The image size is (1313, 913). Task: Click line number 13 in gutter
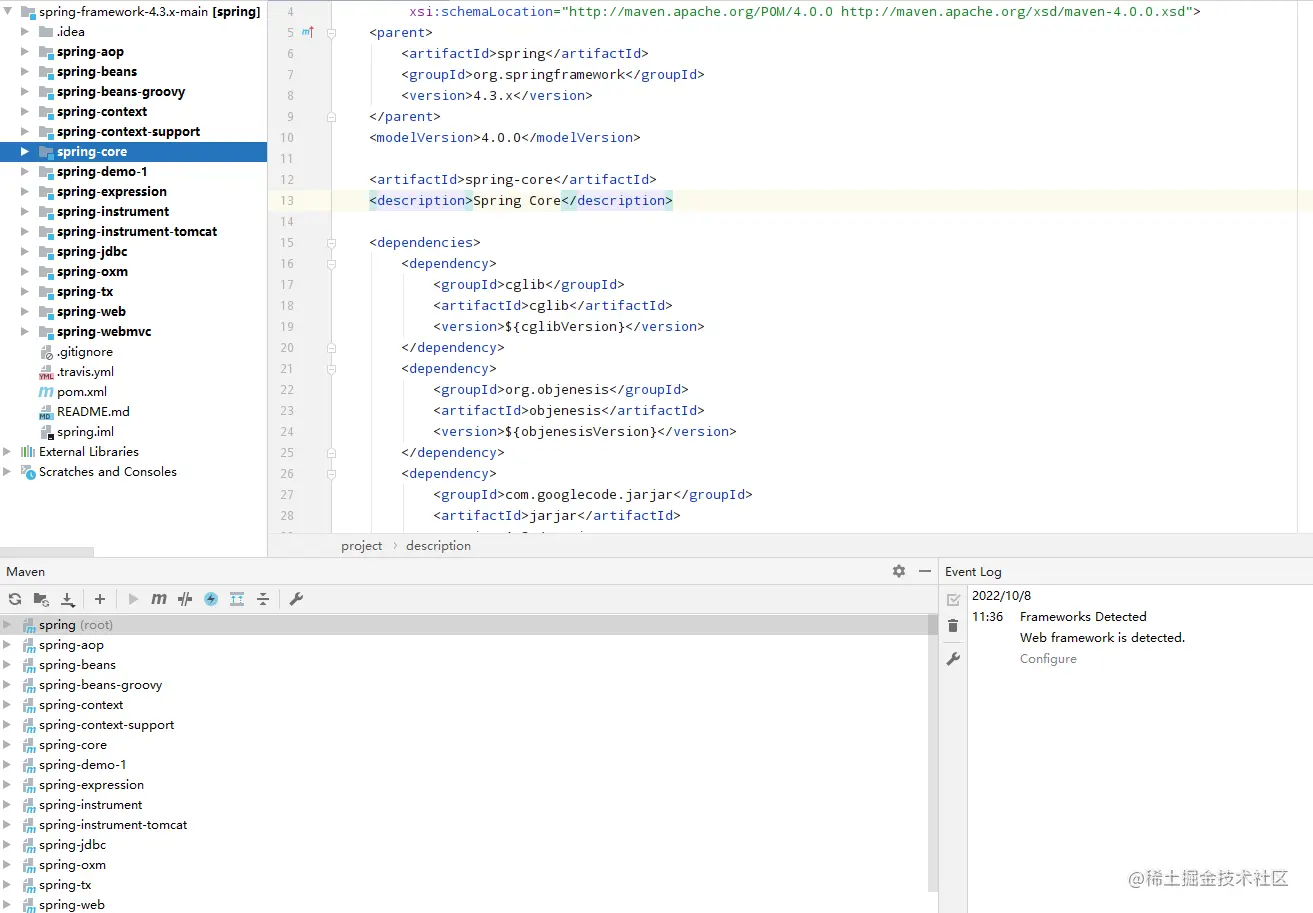[287, 201]
